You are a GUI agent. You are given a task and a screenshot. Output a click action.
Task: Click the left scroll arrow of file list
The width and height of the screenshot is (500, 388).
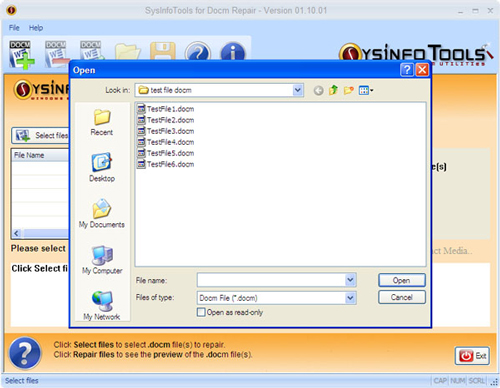pos(17,233)
